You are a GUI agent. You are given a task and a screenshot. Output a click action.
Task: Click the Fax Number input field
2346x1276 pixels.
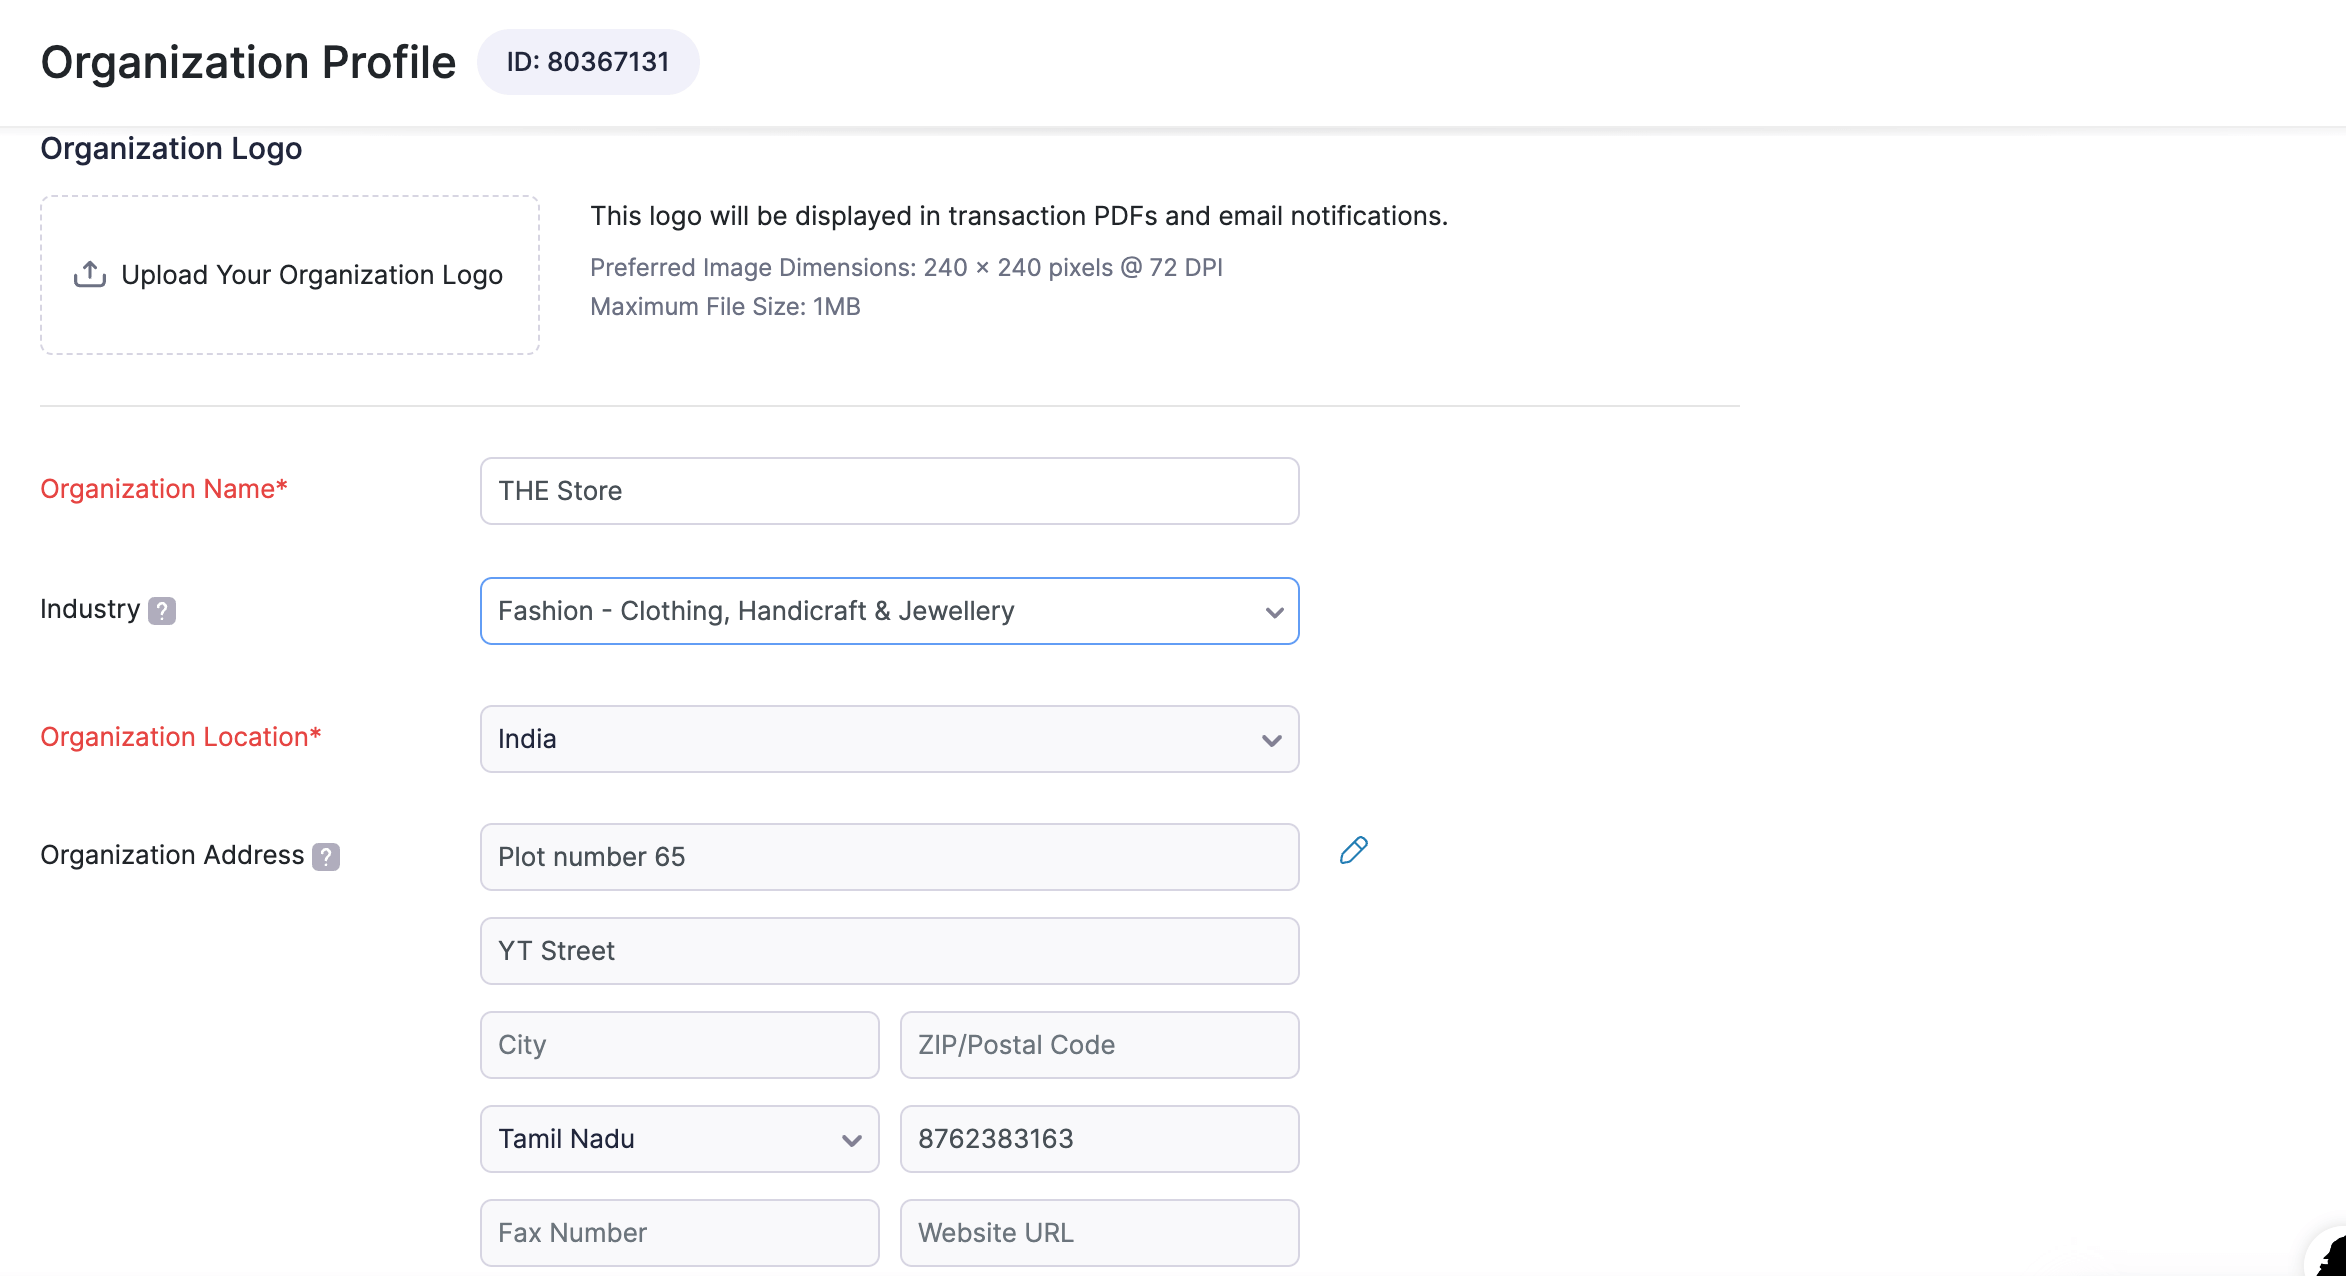pos(680,1230)
